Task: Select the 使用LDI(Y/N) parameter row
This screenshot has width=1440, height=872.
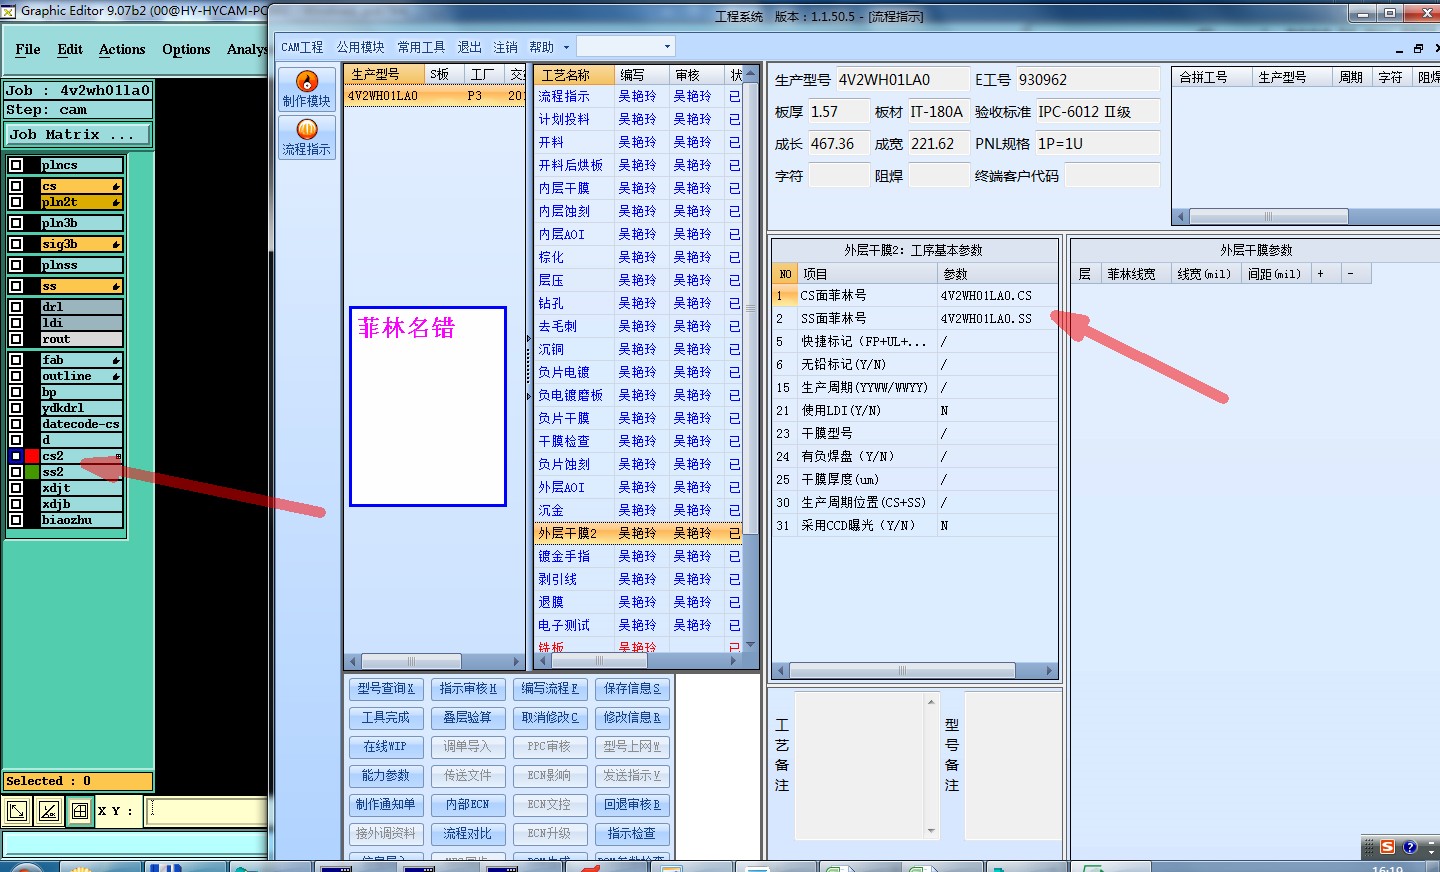Action: [x=915, y=411]
